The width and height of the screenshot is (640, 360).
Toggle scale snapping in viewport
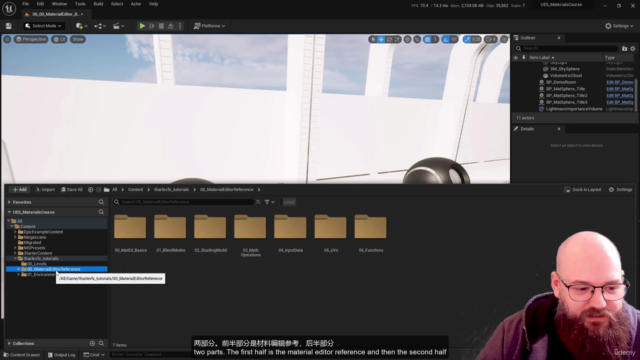(467, 39)
